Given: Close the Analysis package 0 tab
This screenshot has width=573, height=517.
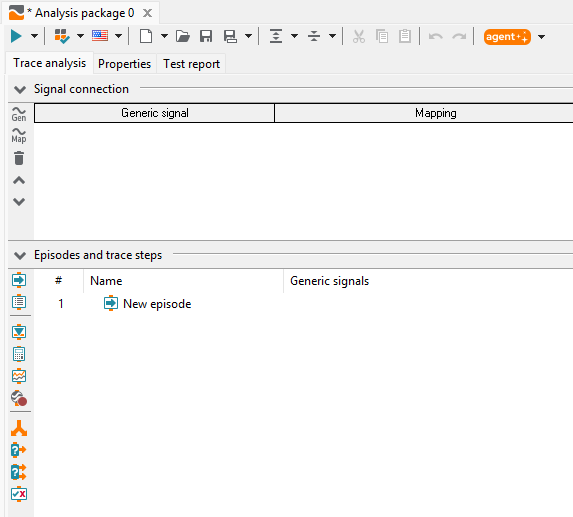Looking at the screenshot, I should click(x=147, y=13).
